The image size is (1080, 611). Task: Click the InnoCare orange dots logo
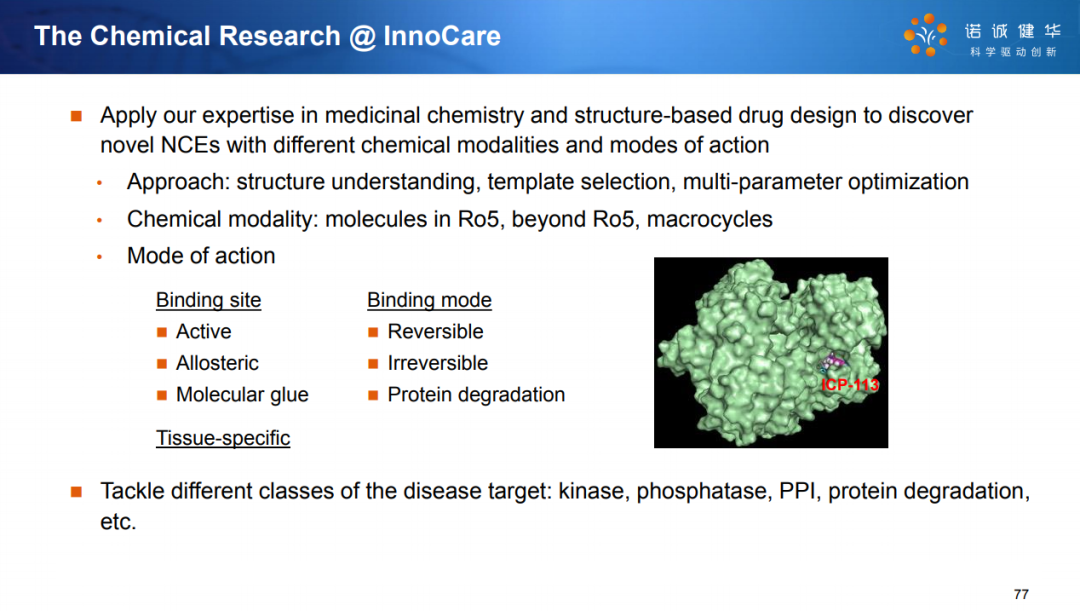[925, 35]
